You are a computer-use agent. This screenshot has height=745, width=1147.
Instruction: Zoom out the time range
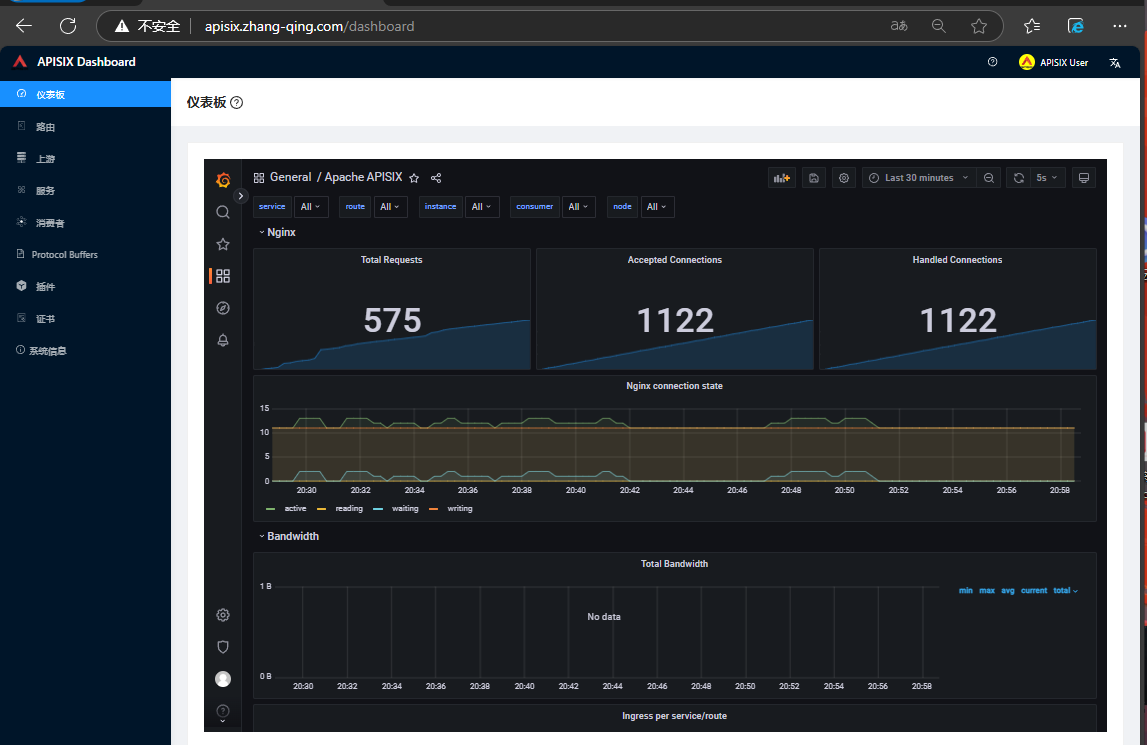(x=989, y=178)
